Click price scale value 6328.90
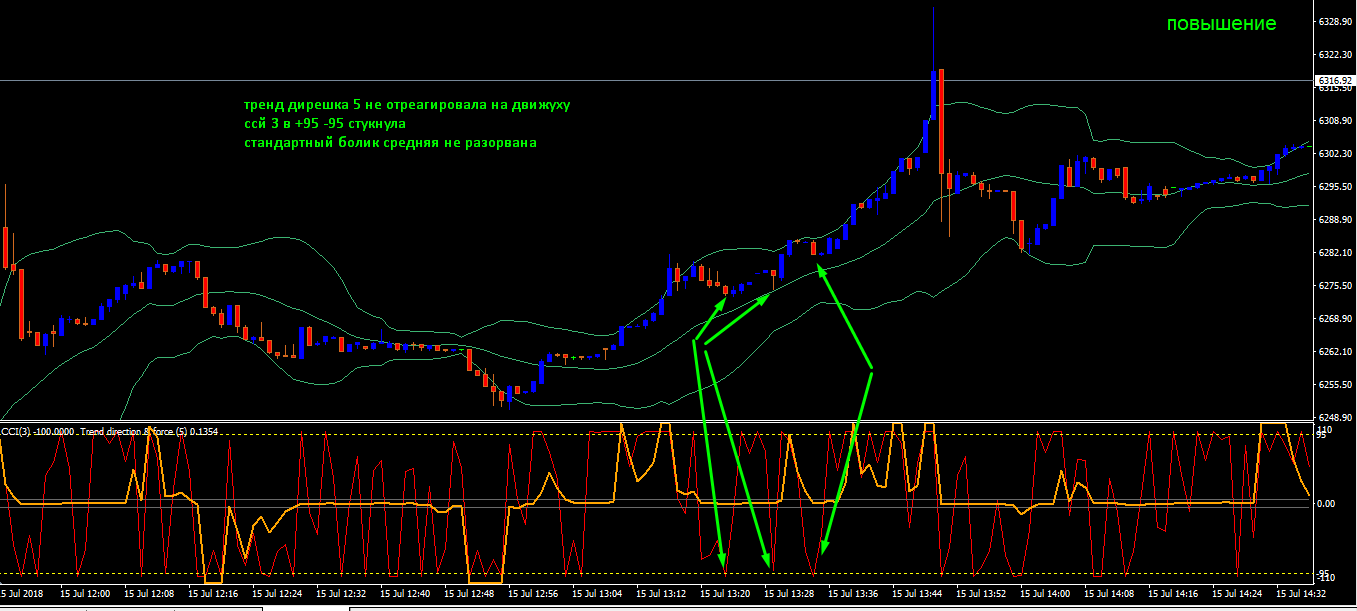 pos(1334,22)
